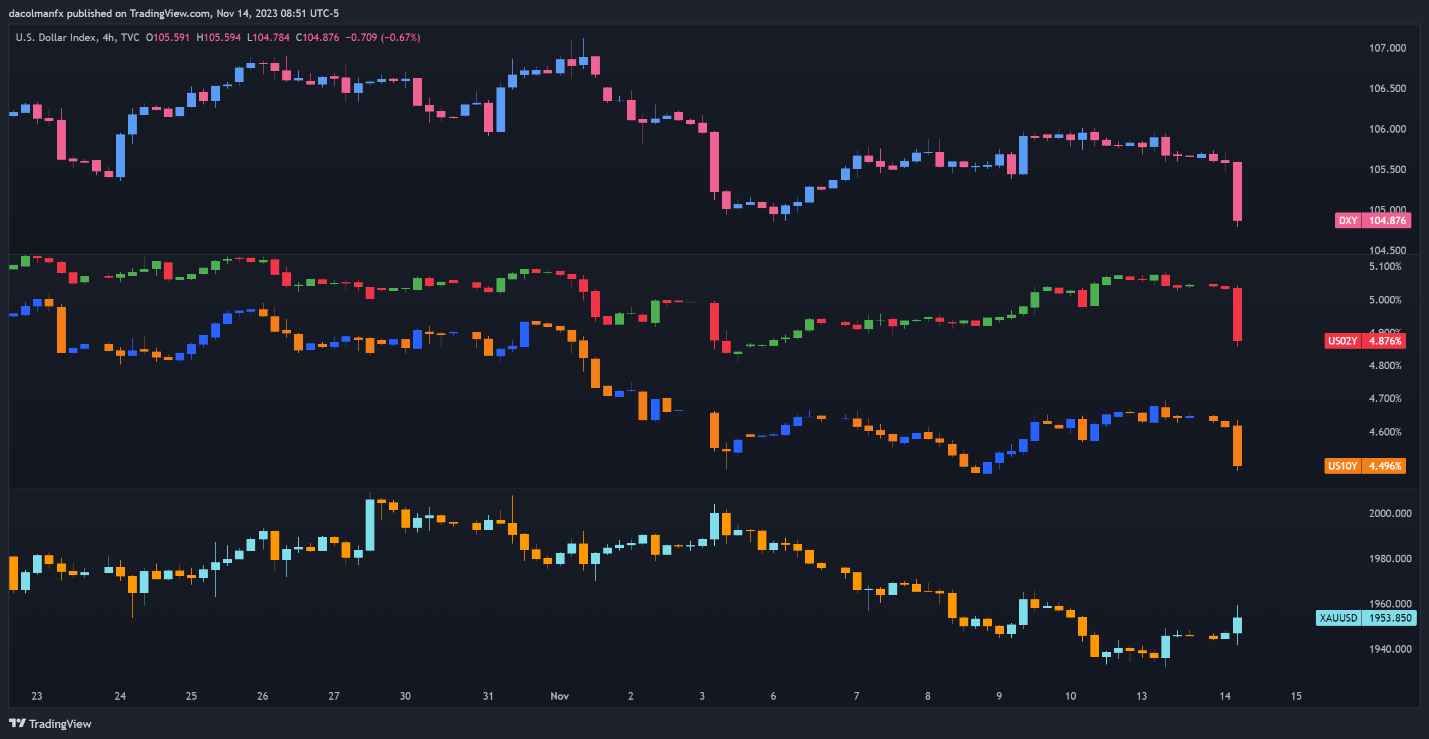This screenshot has width=1429, height=739.
Task: Click the 104.500 price axis label
Action: pyautogui.click(x=1387, y=251)
